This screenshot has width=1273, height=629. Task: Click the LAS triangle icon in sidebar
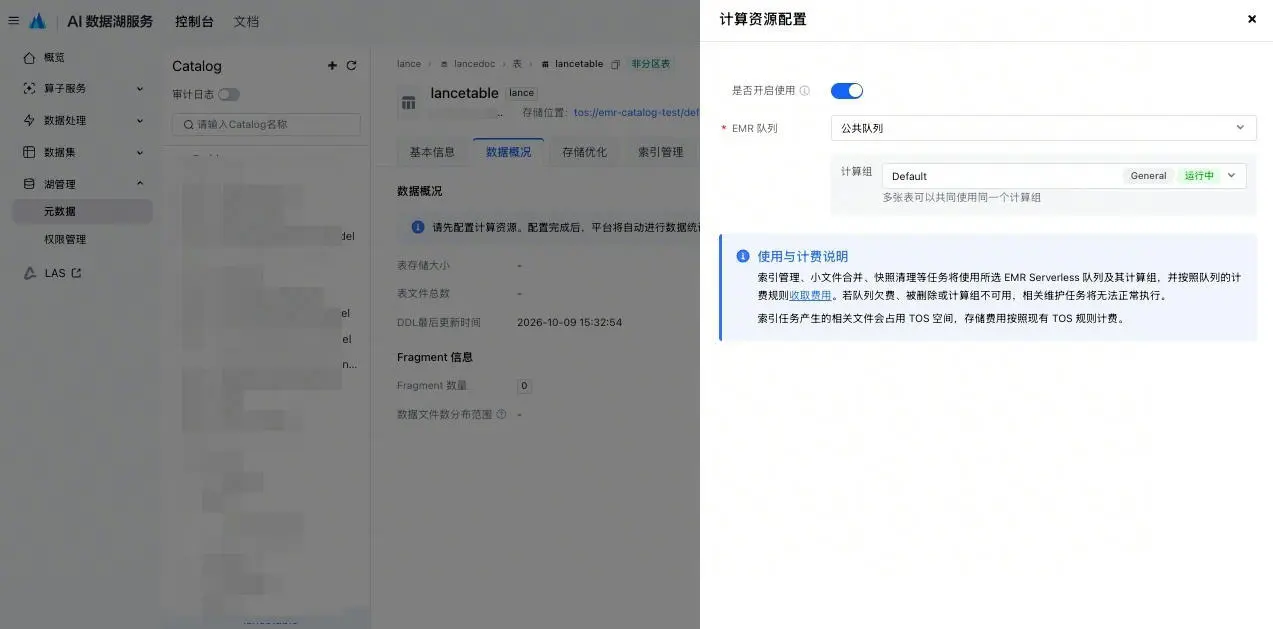[x=30, y=273]
